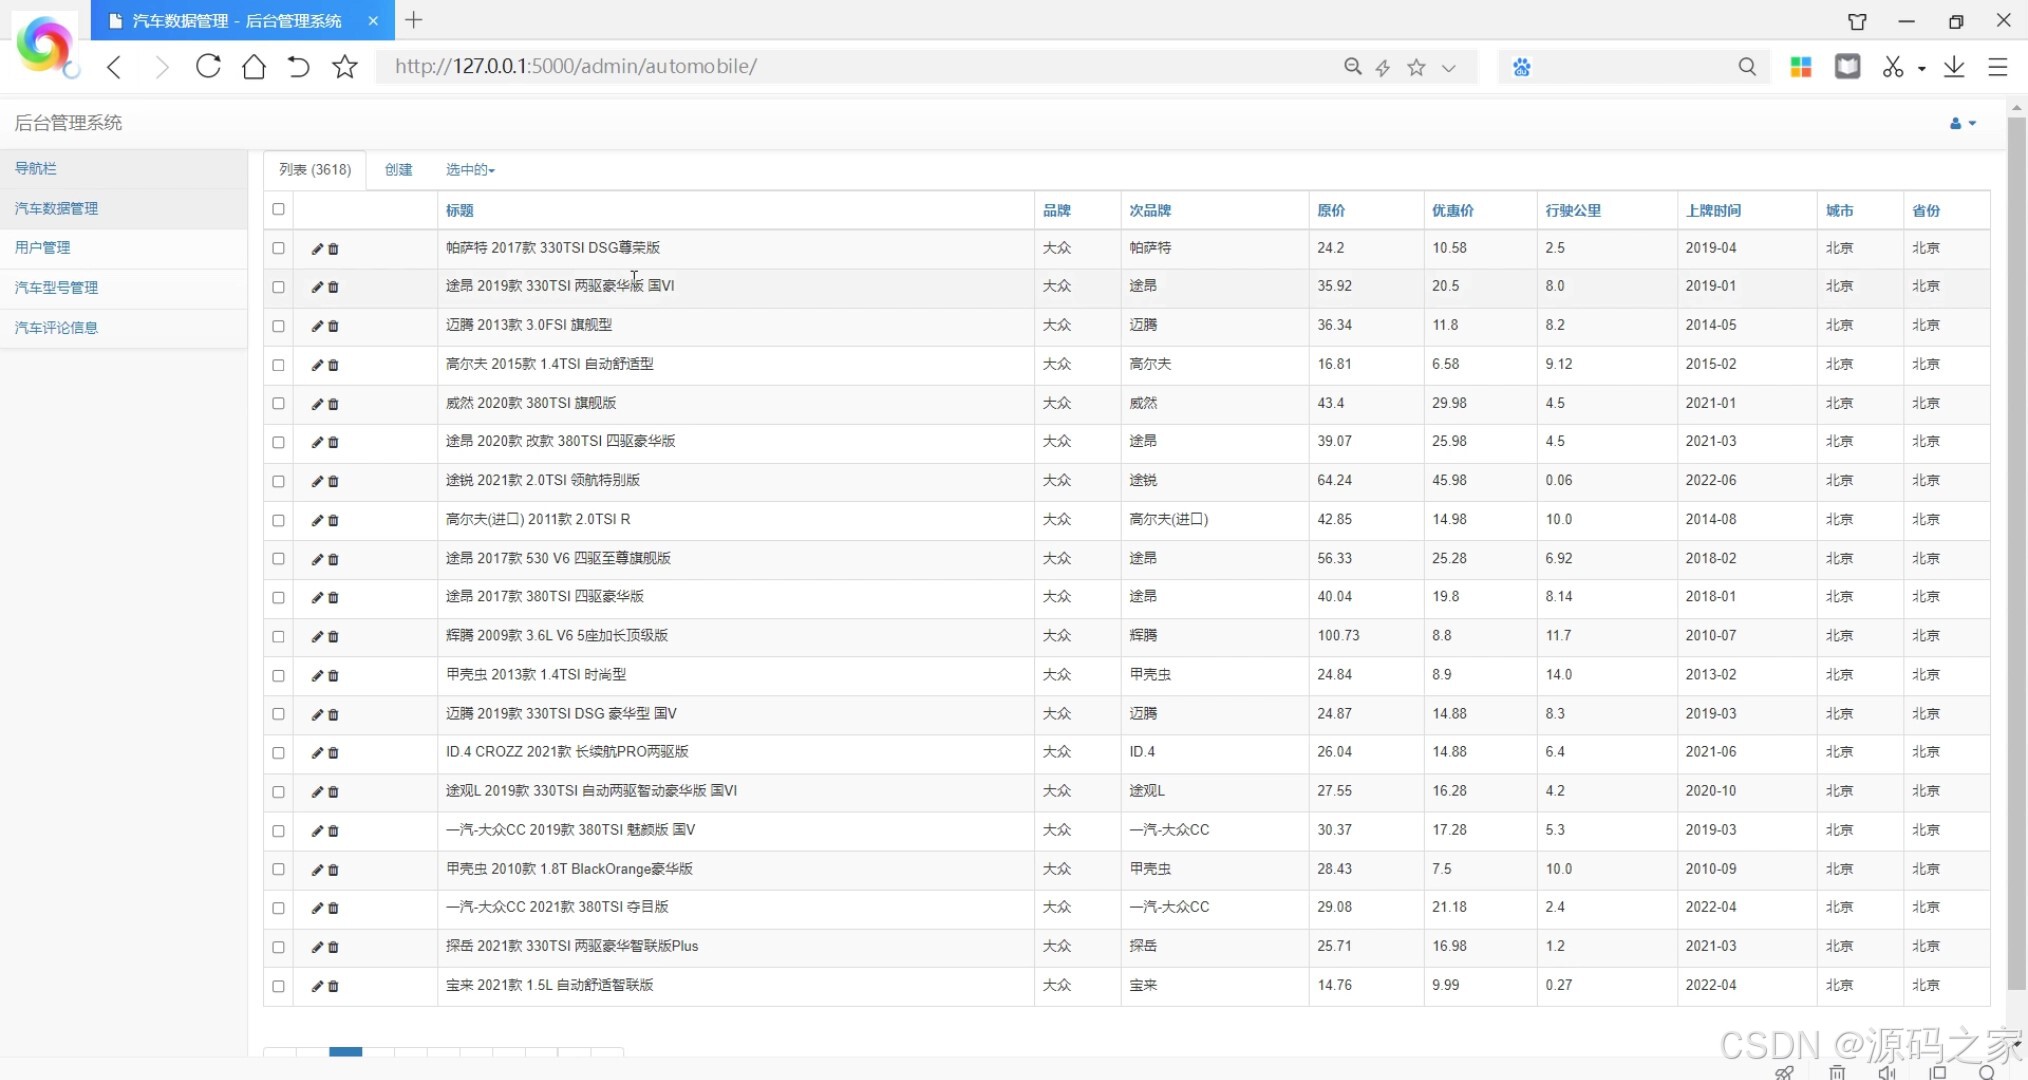Expand the user account menu dropdown

pyautogui.click(x=1962, y=123)
